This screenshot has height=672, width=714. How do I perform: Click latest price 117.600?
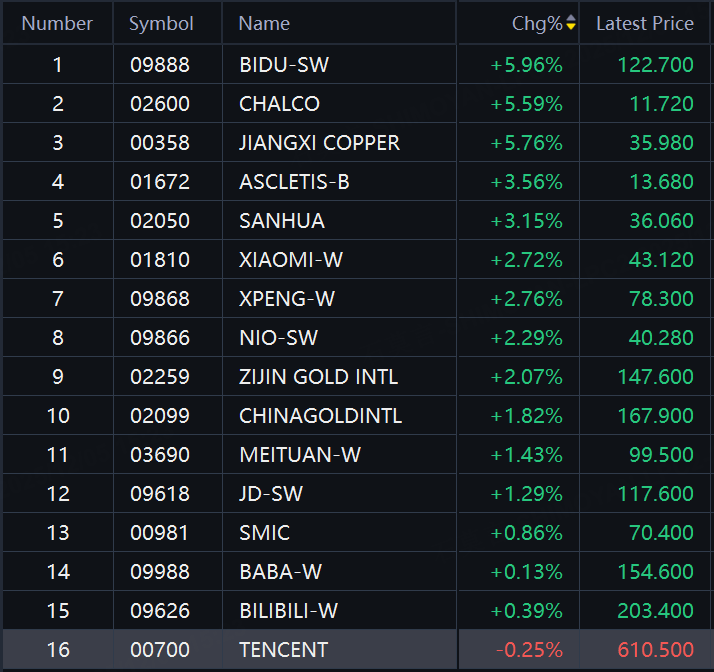click(x=656, y=494)
